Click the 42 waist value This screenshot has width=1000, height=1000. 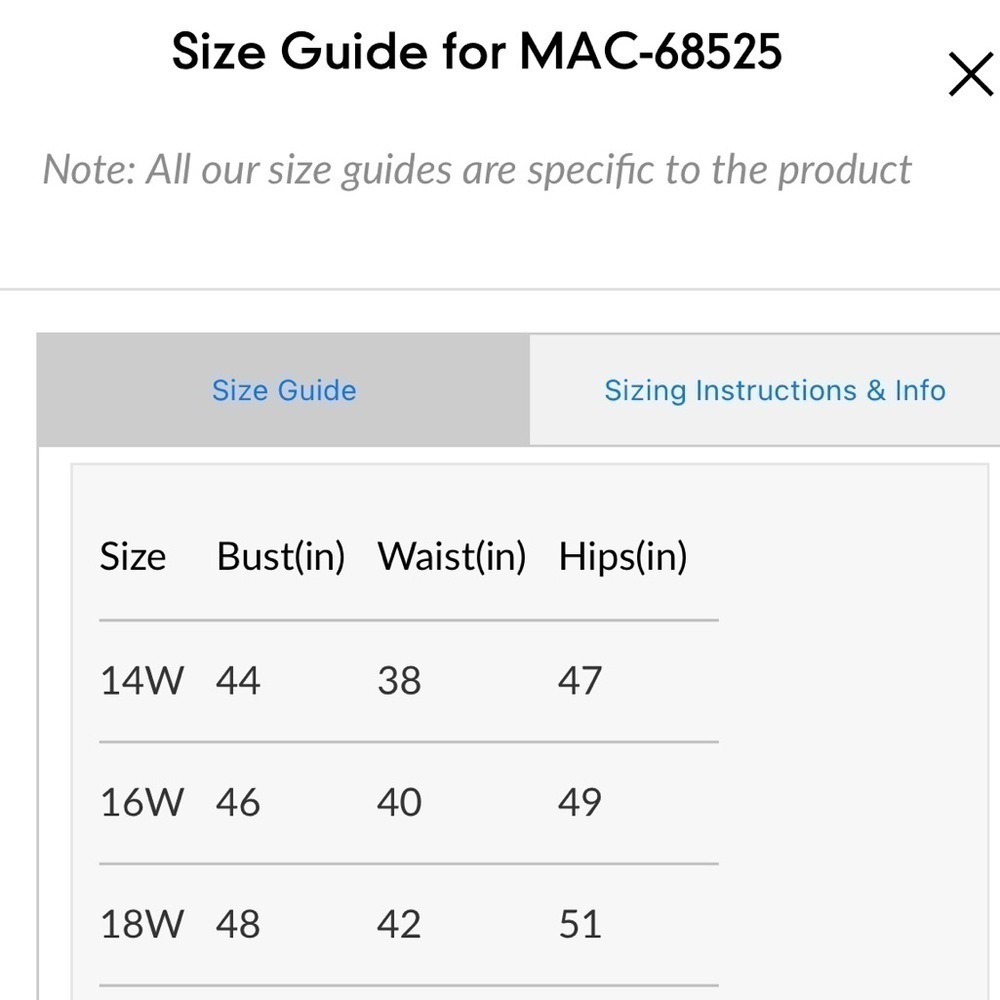click(x=399, y=924)
